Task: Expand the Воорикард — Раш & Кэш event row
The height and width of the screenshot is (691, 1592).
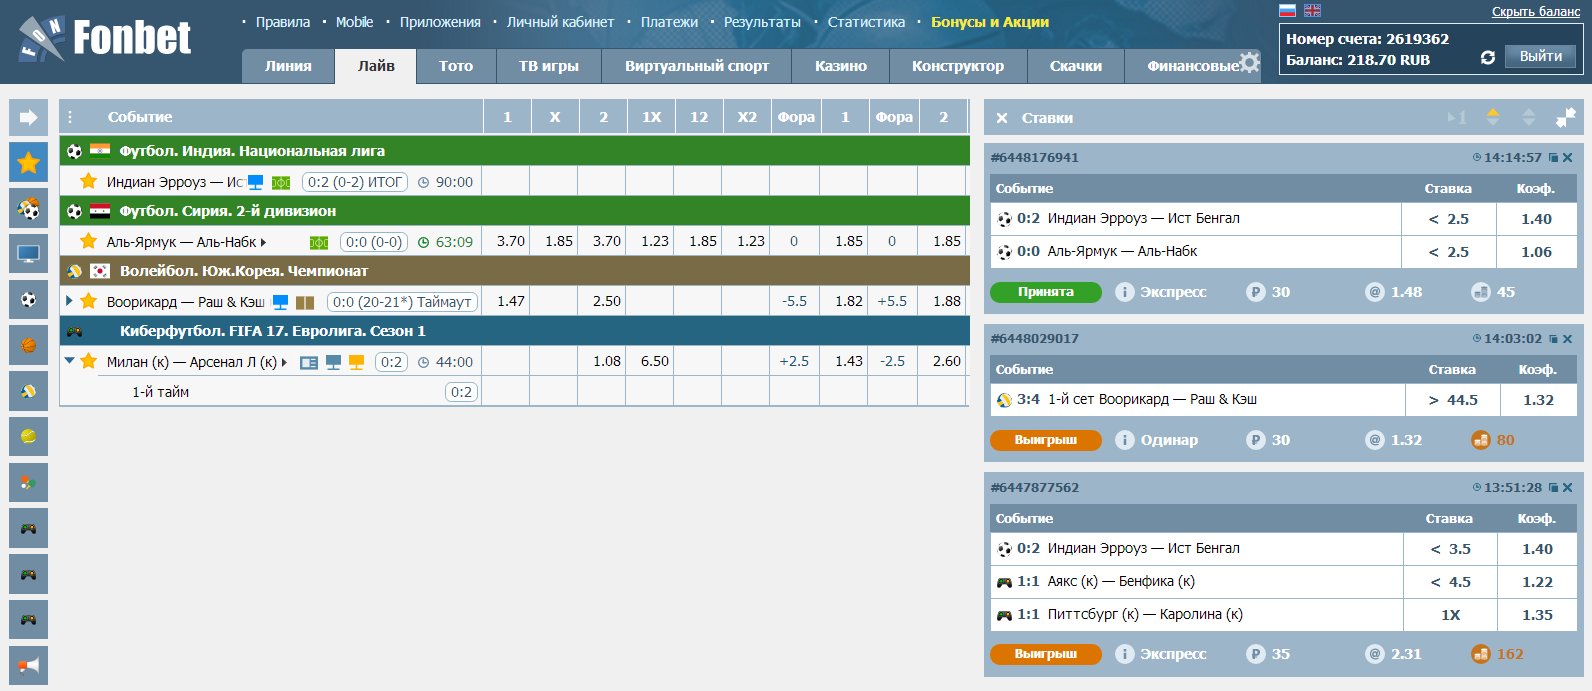Action: tap(69, 301)
